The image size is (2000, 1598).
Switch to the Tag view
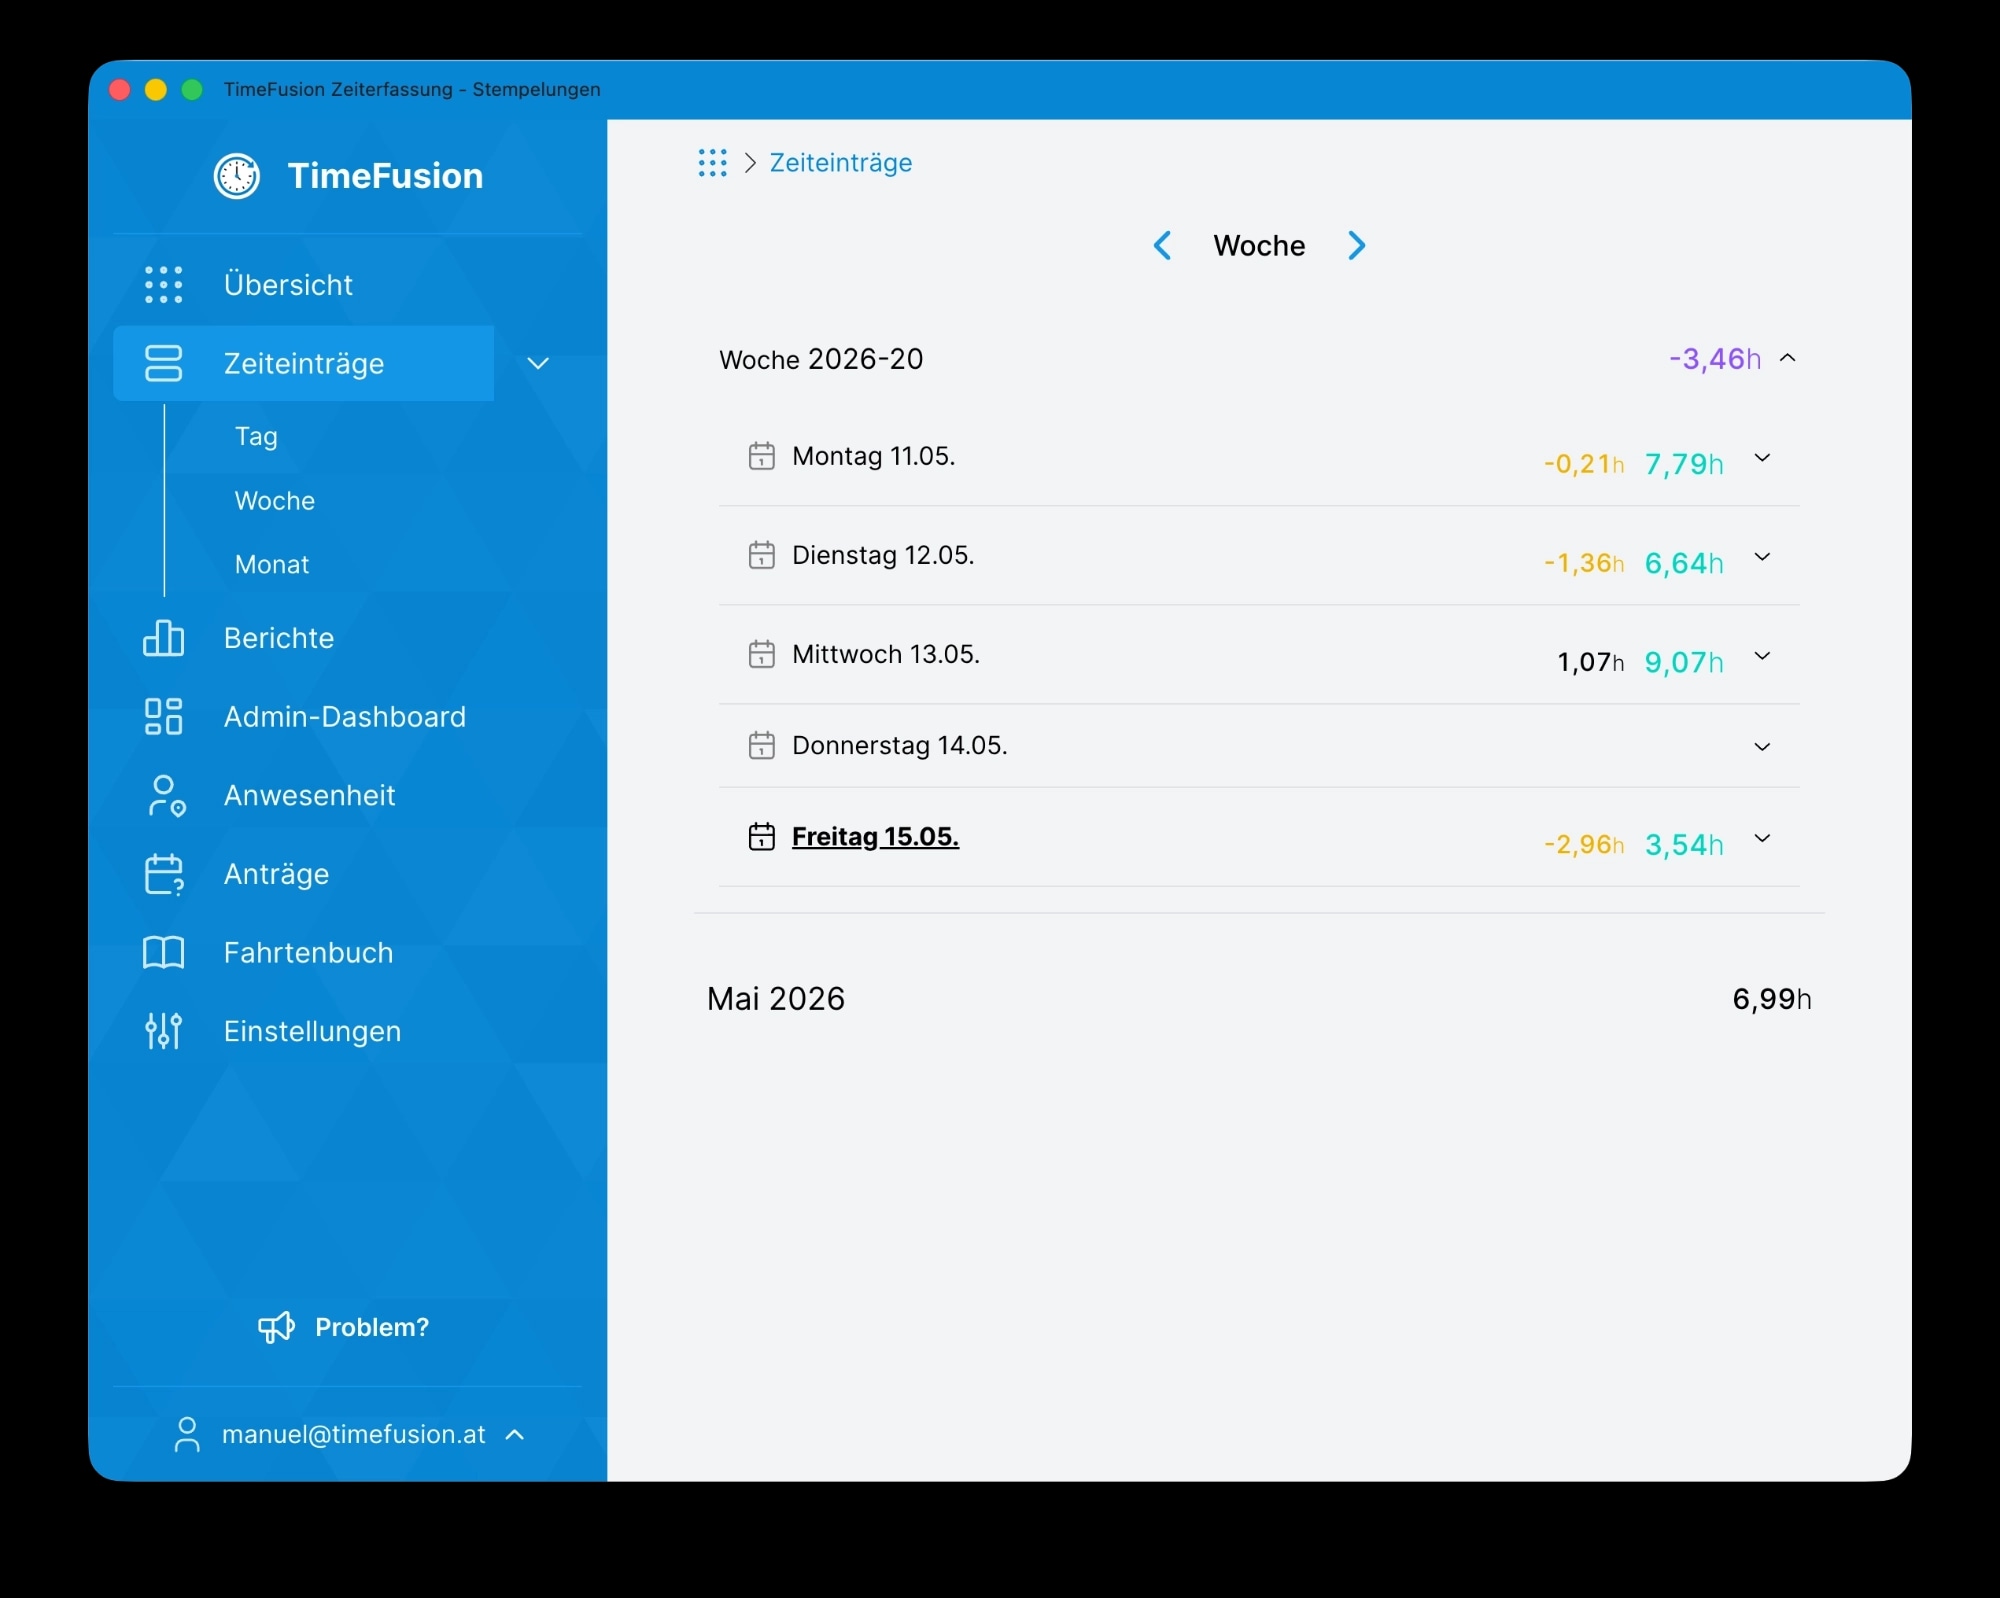point(256,437)
